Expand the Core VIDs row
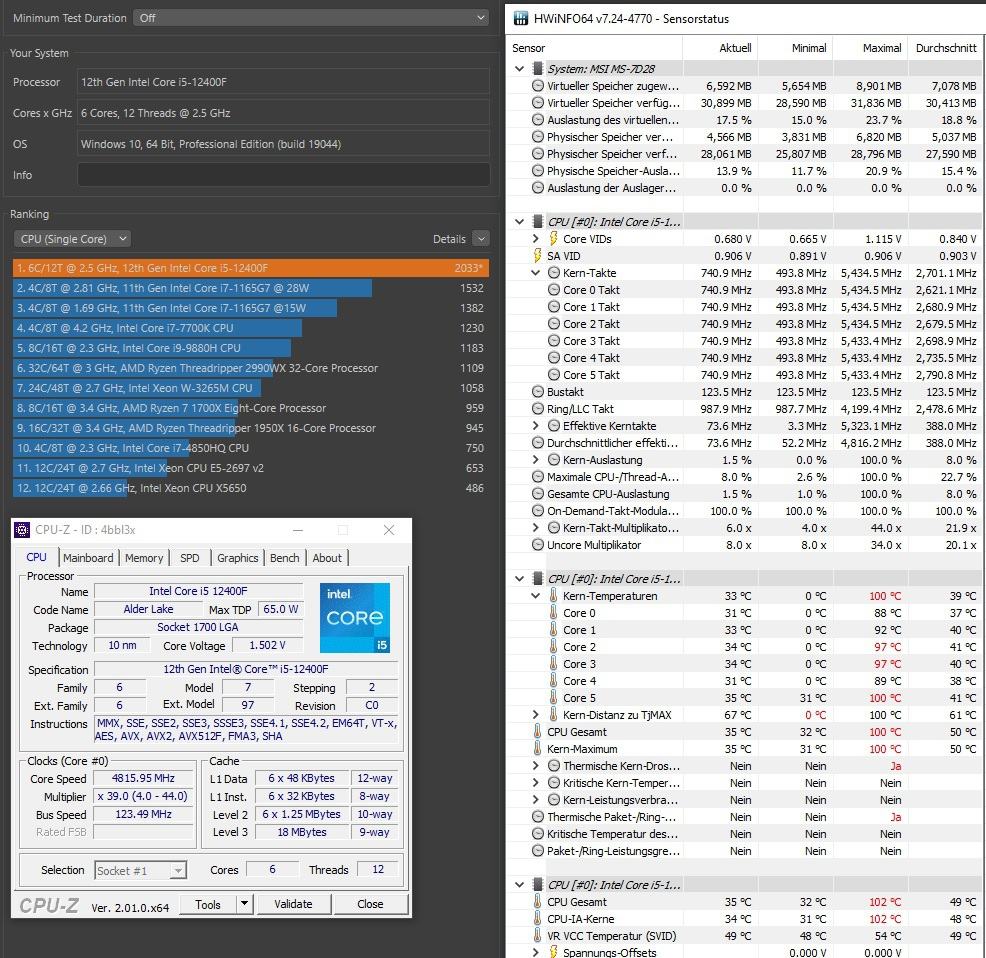This screenshot has width=986, height=958. (x=536, y=238)
